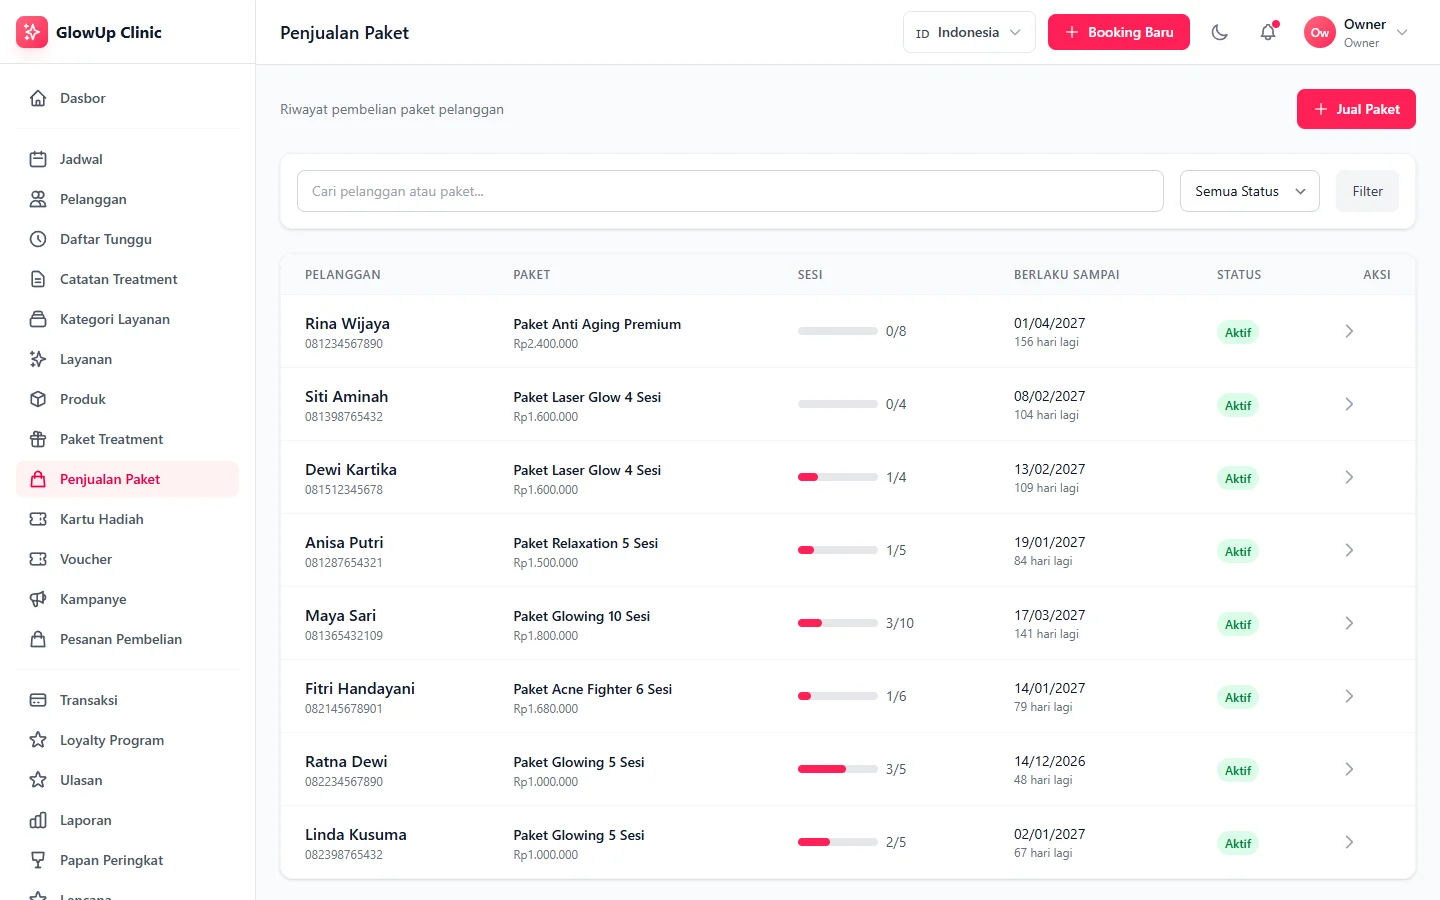Click the Kategori Layanan icon
Image resolution: width=1440 pixels, height=900 pixels.
pyautogui.click(x=38, y=319)
